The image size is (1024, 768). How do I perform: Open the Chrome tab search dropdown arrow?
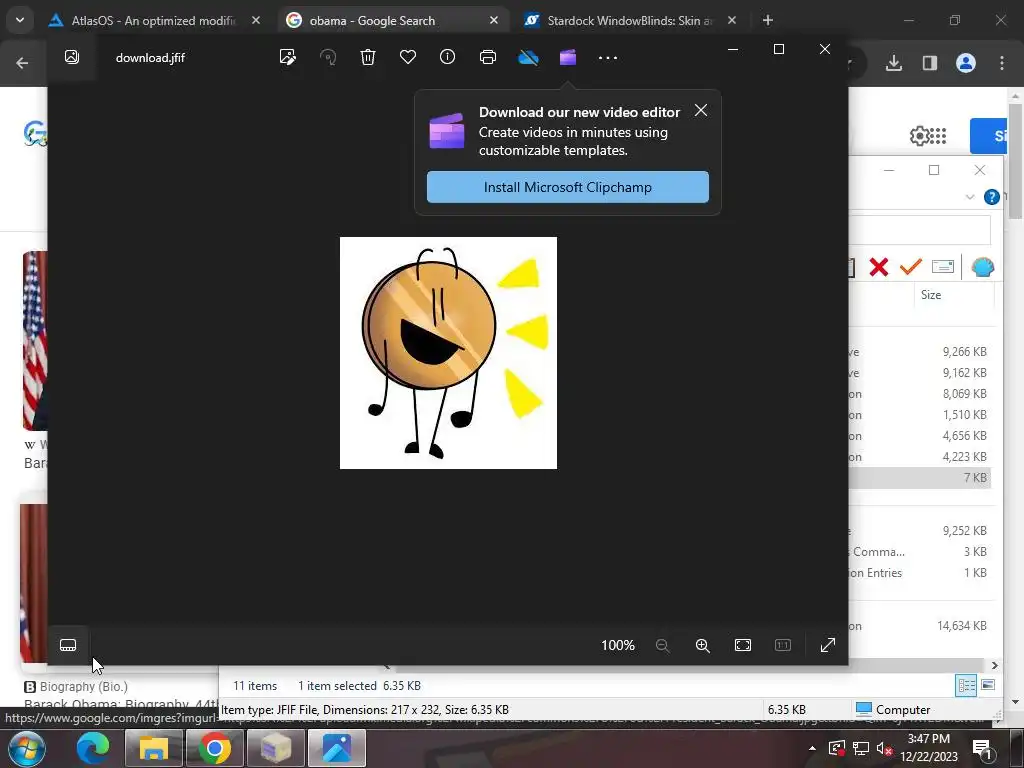click(20, 20)
